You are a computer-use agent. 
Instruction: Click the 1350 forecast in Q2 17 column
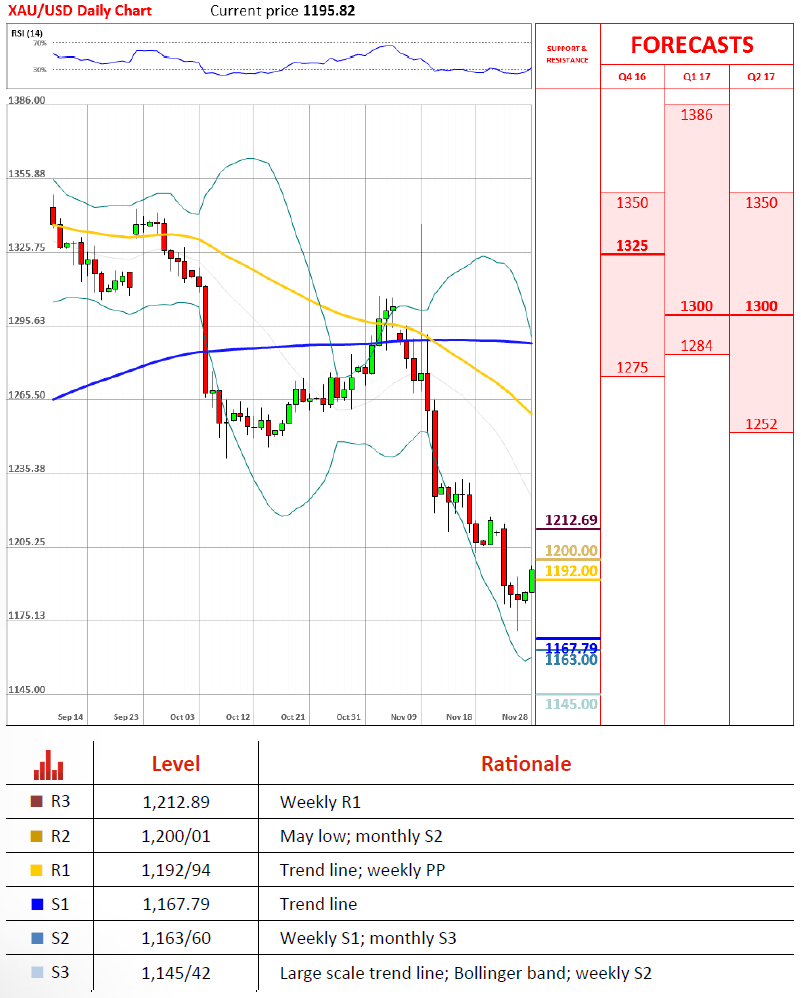(x=762, y=203)
